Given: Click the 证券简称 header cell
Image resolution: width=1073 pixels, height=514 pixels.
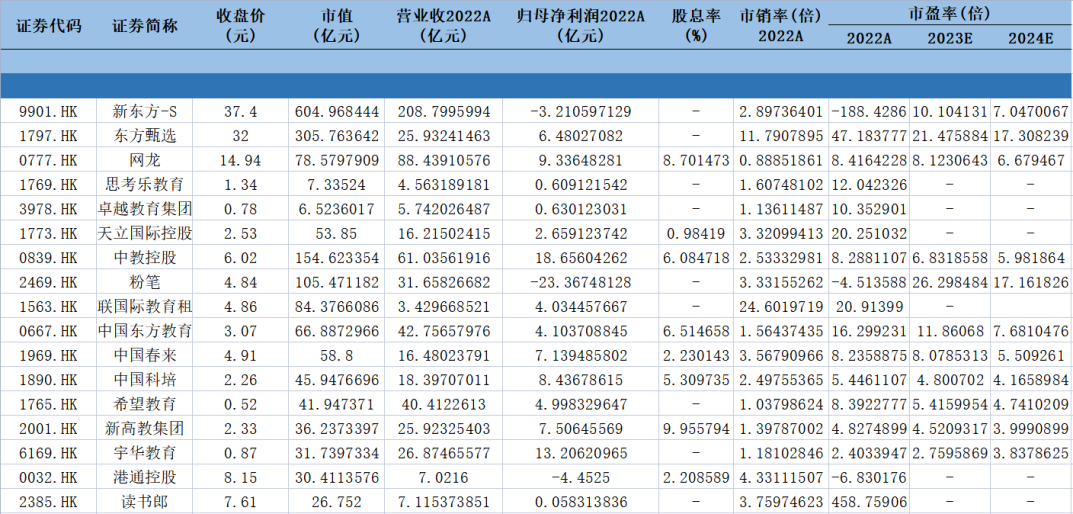Looking at the screenshot, I should click(145, 25).
